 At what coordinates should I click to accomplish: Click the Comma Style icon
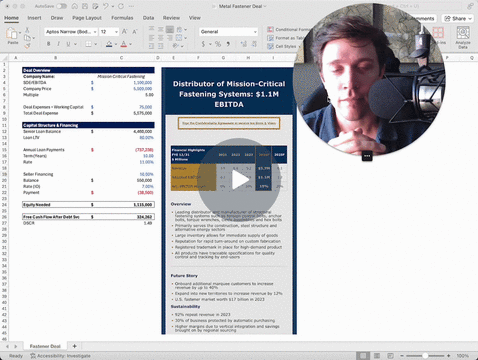(228, 44)
